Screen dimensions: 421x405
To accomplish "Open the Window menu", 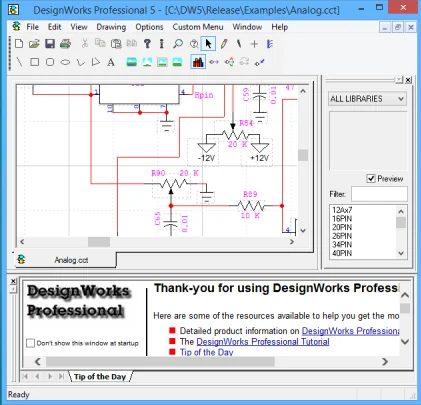I will 247,27.
